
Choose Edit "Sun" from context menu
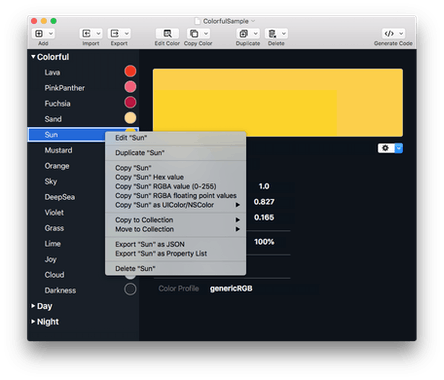click(176, 138)
